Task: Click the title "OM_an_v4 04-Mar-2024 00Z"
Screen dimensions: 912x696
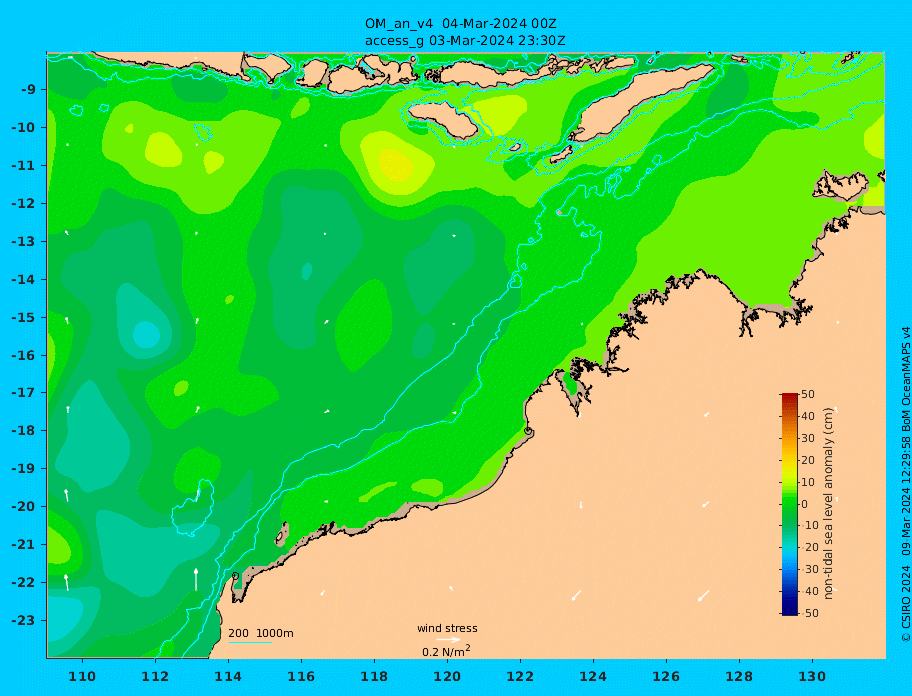Action: (x=461, y=24)
